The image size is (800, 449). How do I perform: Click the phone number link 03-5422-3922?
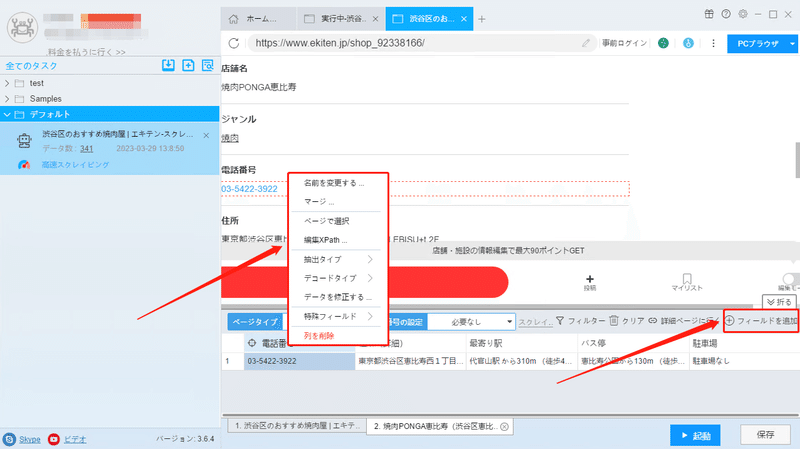coord(249,189)
